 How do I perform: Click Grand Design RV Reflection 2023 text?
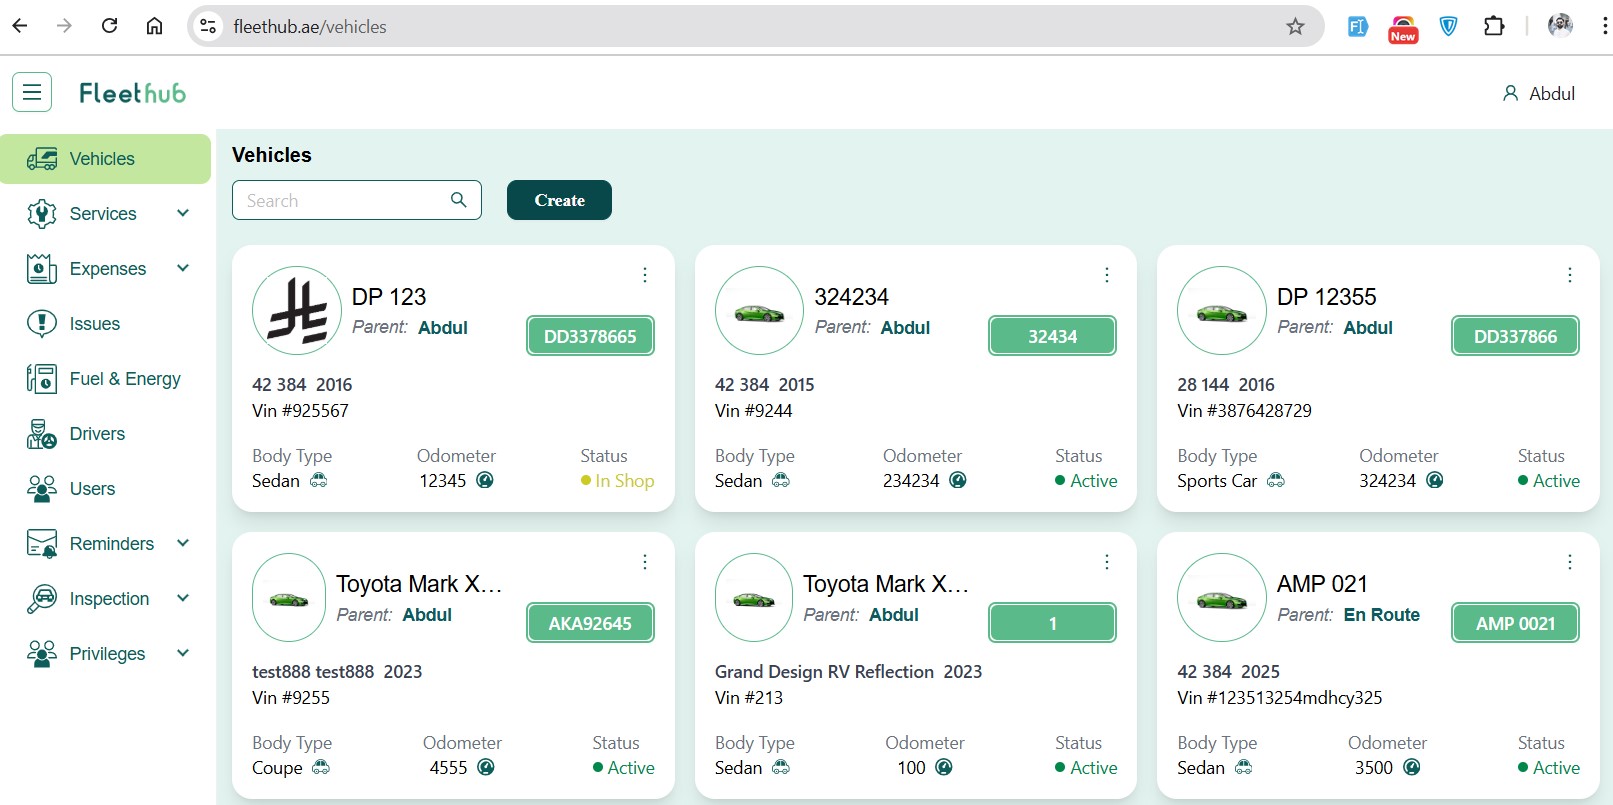tap(848, 672)
